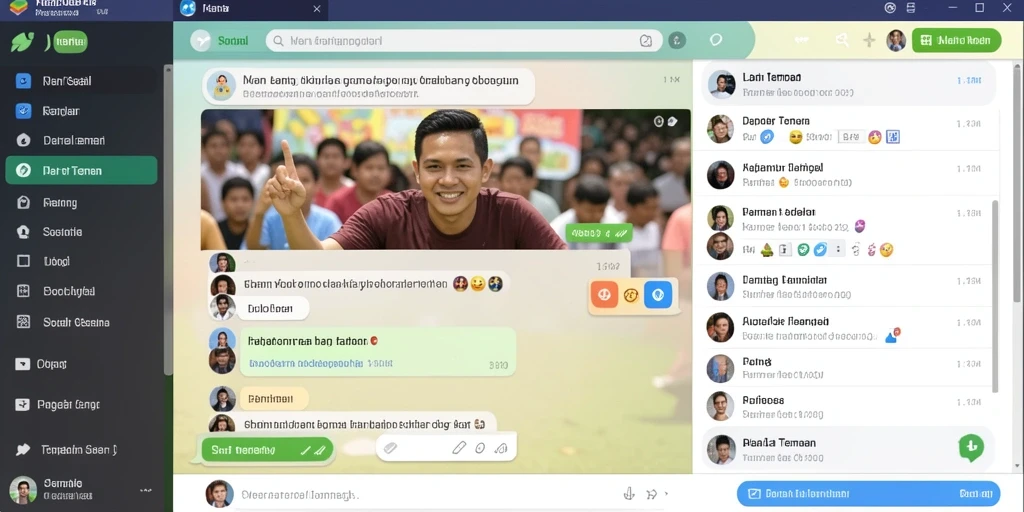The width and height of the screenshot is (1024, 512).
Task: Click the yellow emoji reaction in the chat popup
Action: (x=631, y=295)
